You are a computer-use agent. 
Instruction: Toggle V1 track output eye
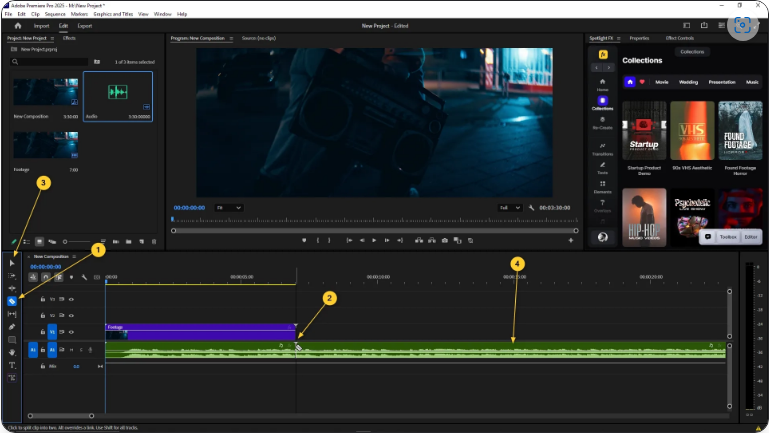click(71, 332)
